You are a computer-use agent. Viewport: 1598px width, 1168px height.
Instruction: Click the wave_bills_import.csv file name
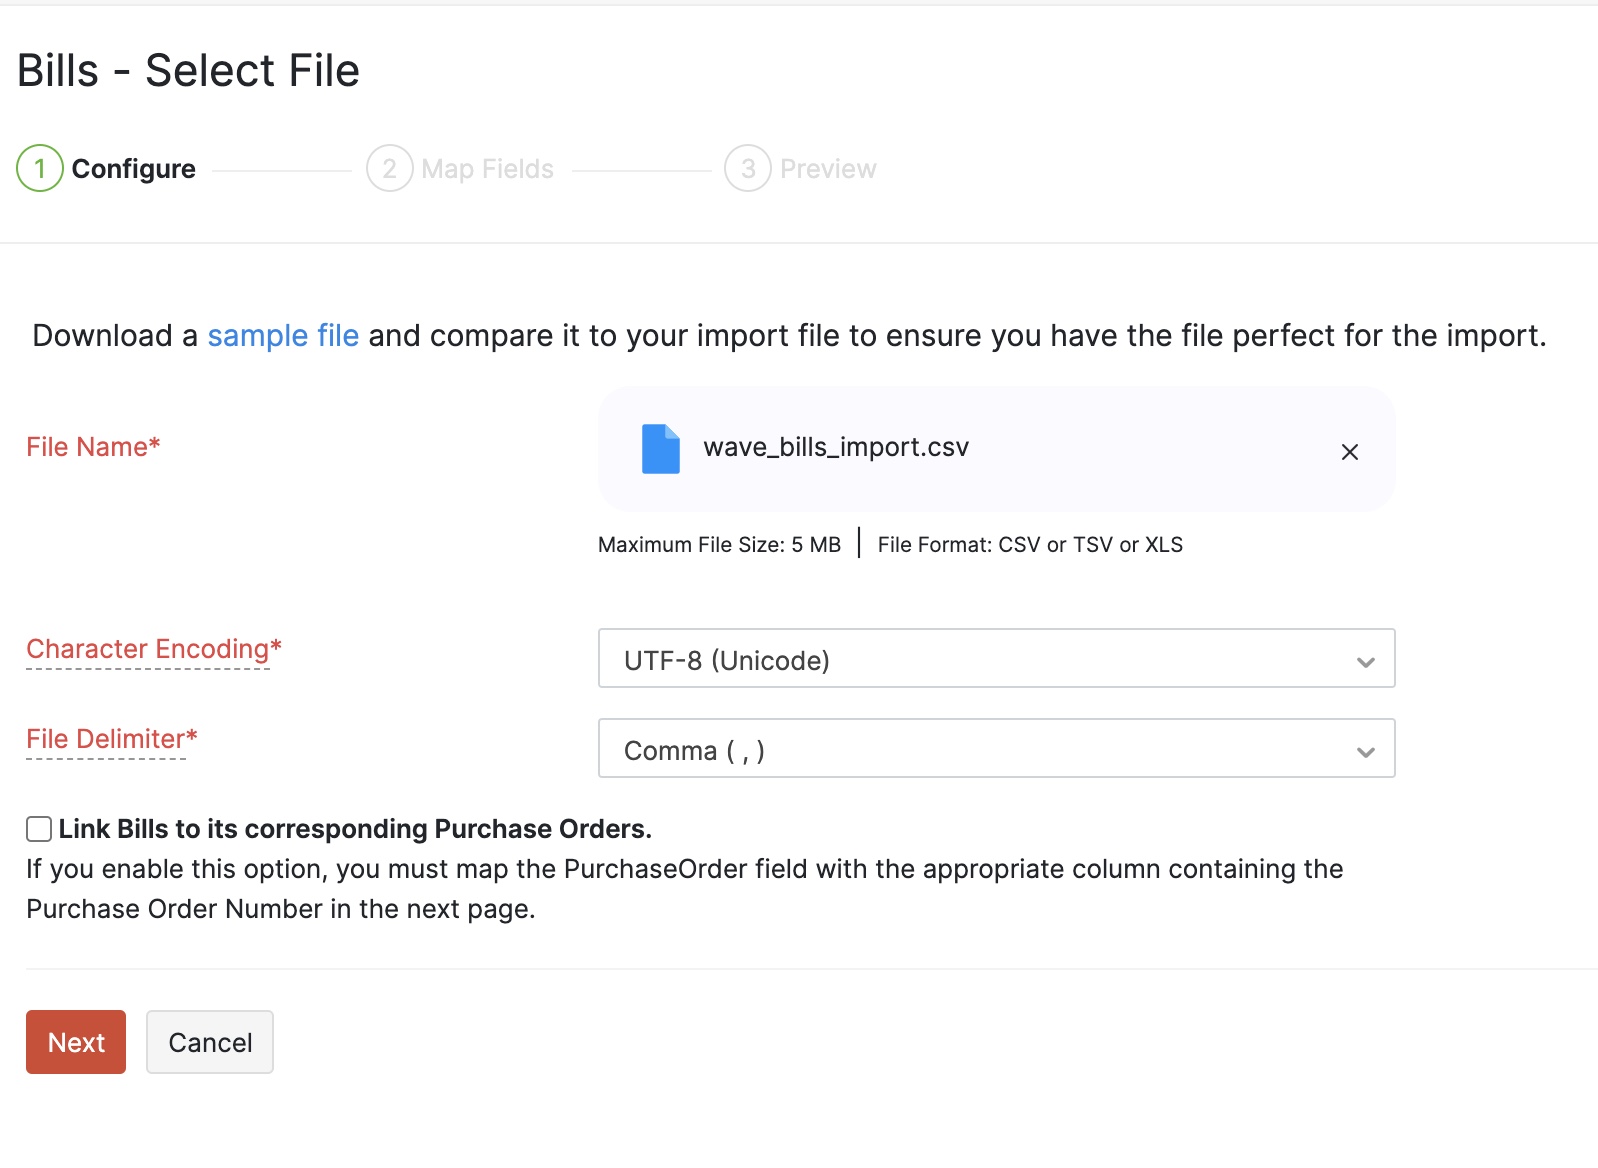[x=836, y=448]
